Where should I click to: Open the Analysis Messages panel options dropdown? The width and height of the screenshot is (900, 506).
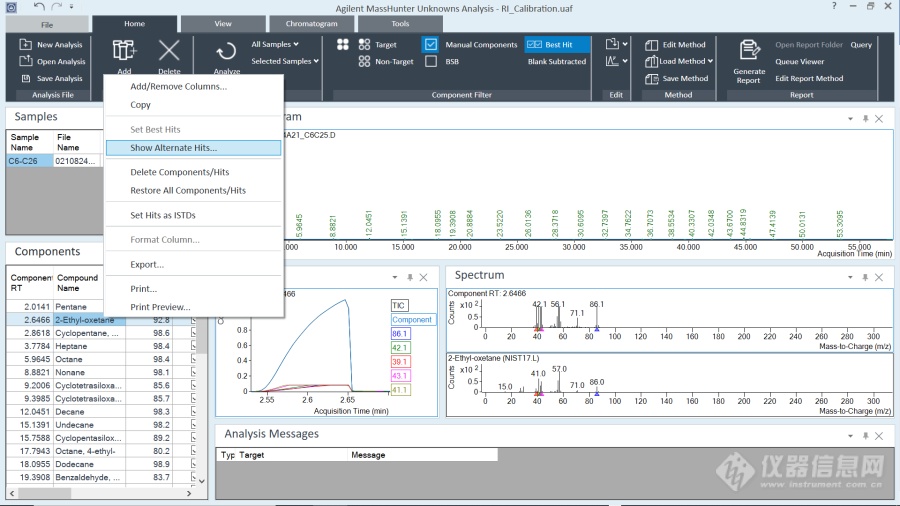[850, 436]
